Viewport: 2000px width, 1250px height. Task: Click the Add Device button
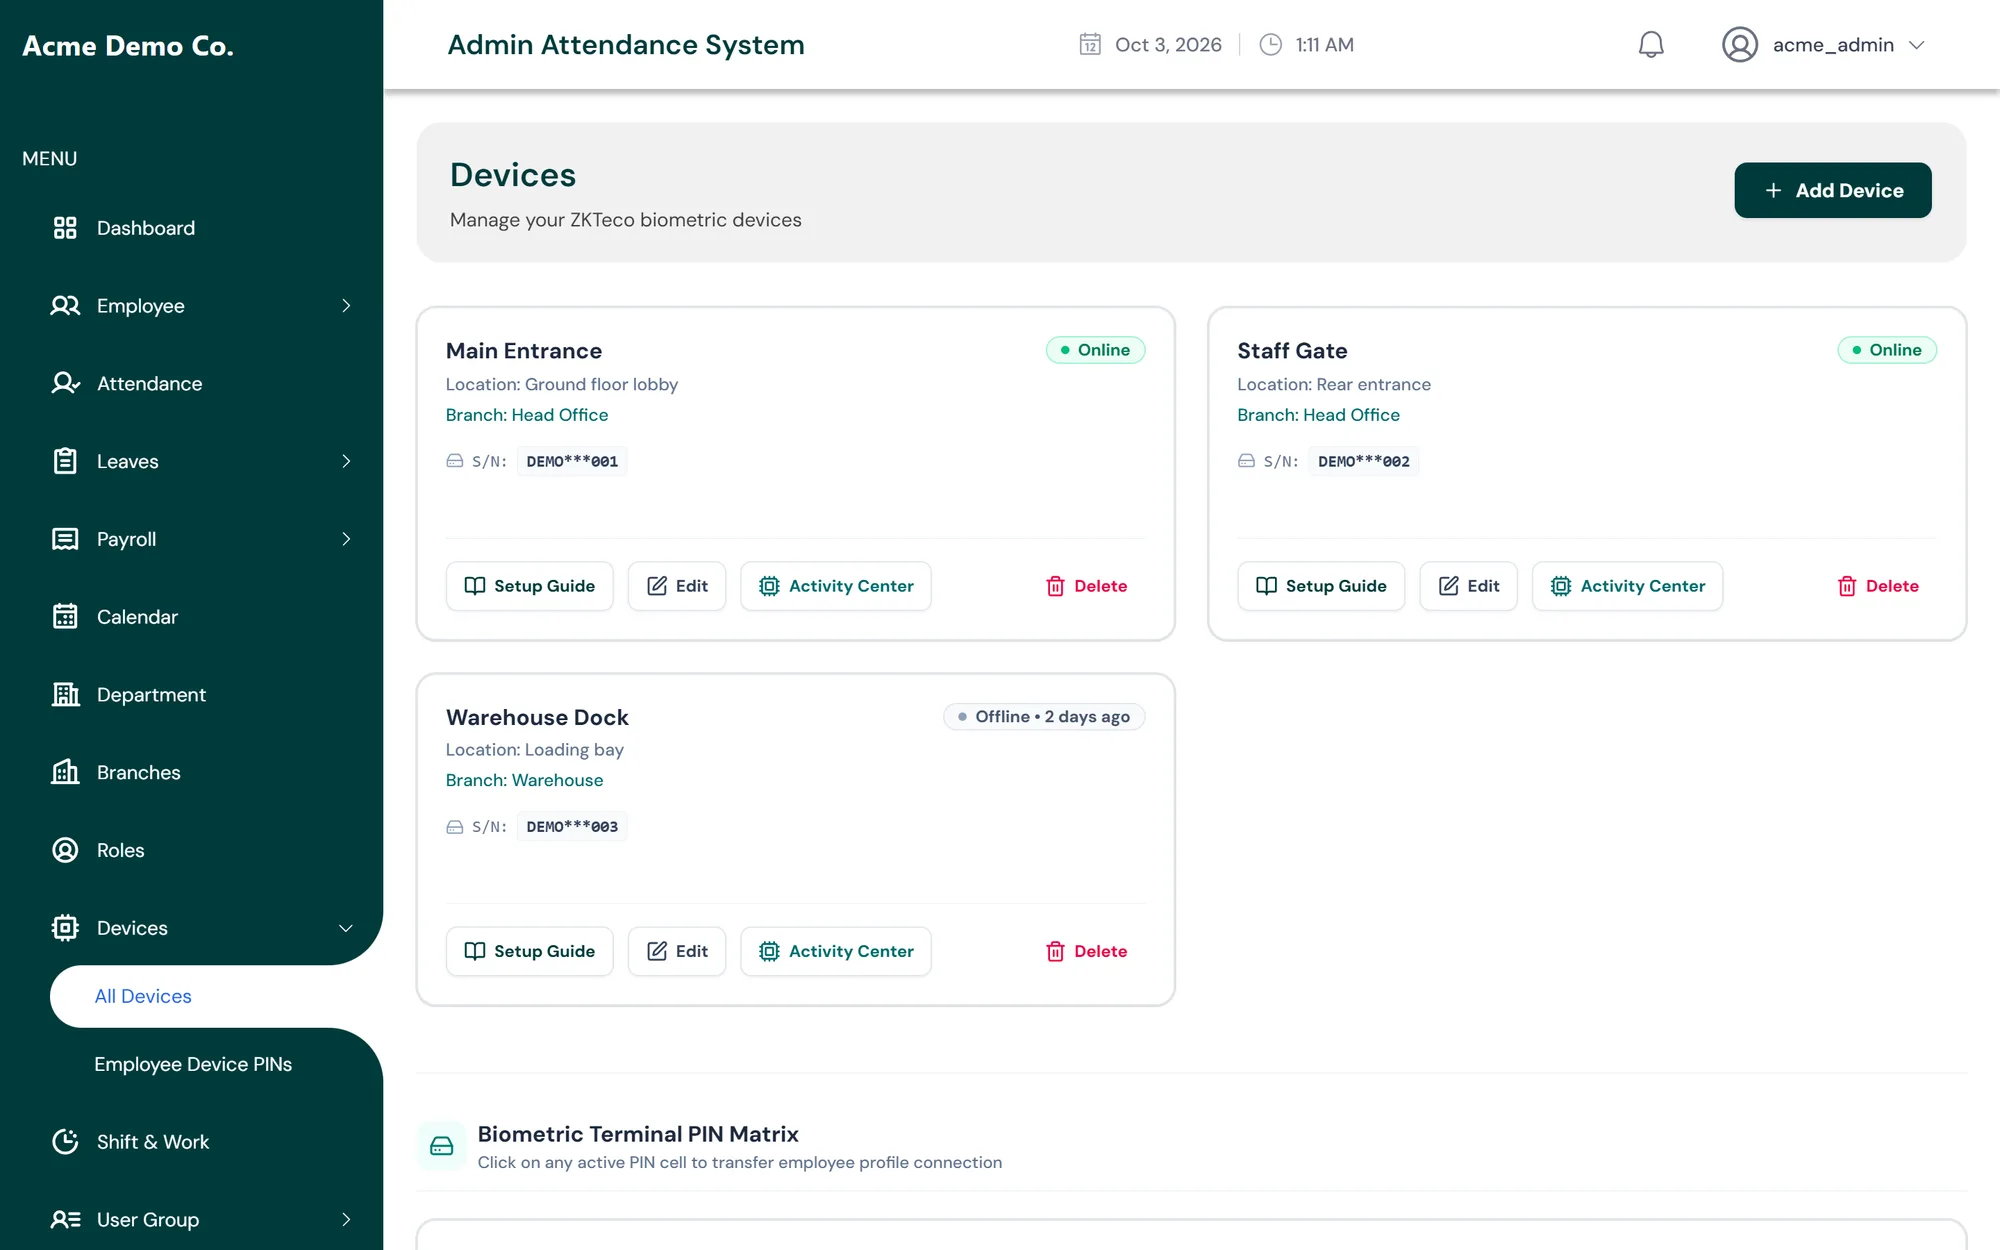pos(1833,190)
